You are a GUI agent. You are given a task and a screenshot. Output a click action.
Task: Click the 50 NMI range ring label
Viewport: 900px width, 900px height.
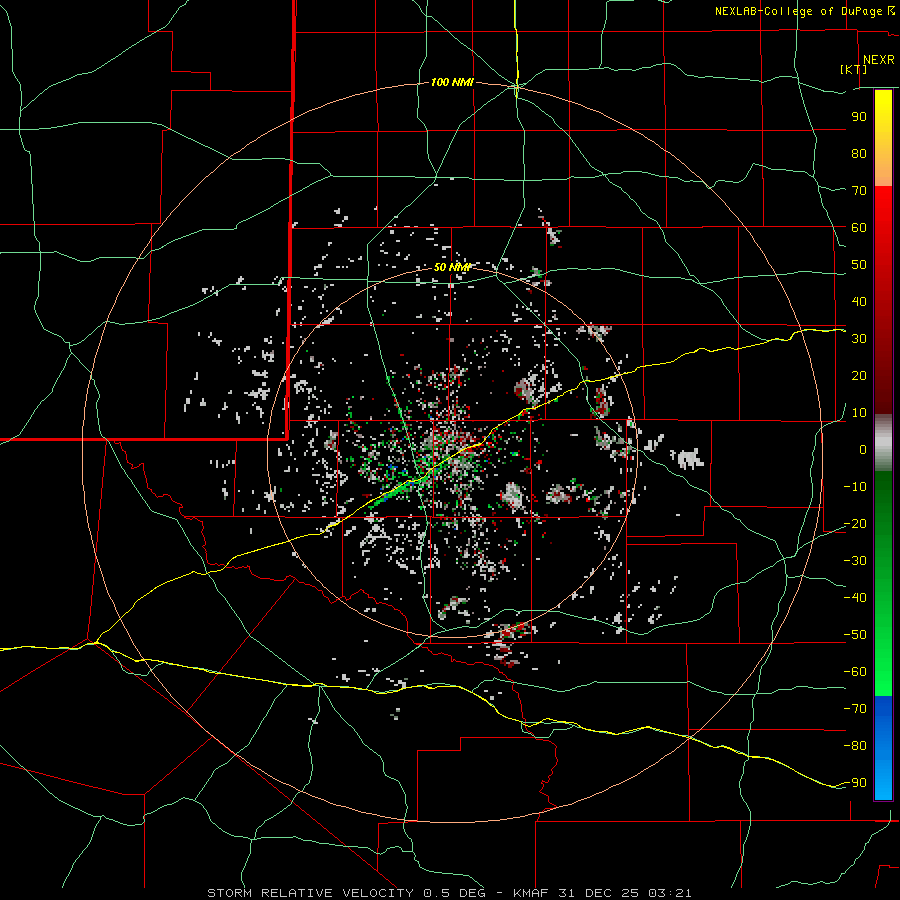point(452,267)
